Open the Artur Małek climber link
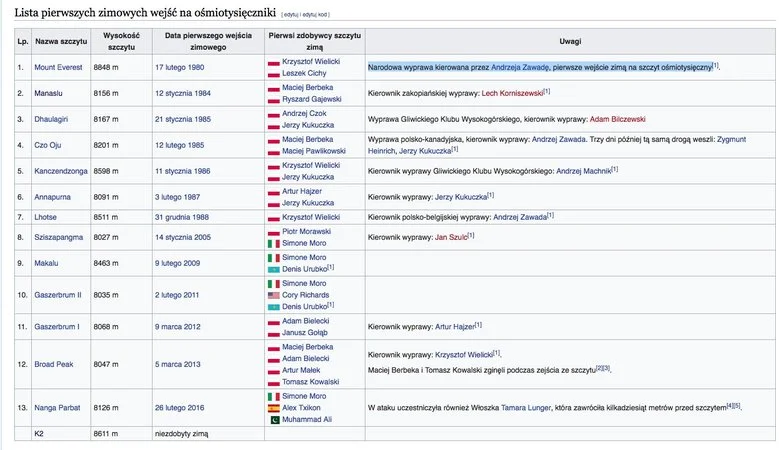This screenshot has width=779, height=450. [301, 370]
